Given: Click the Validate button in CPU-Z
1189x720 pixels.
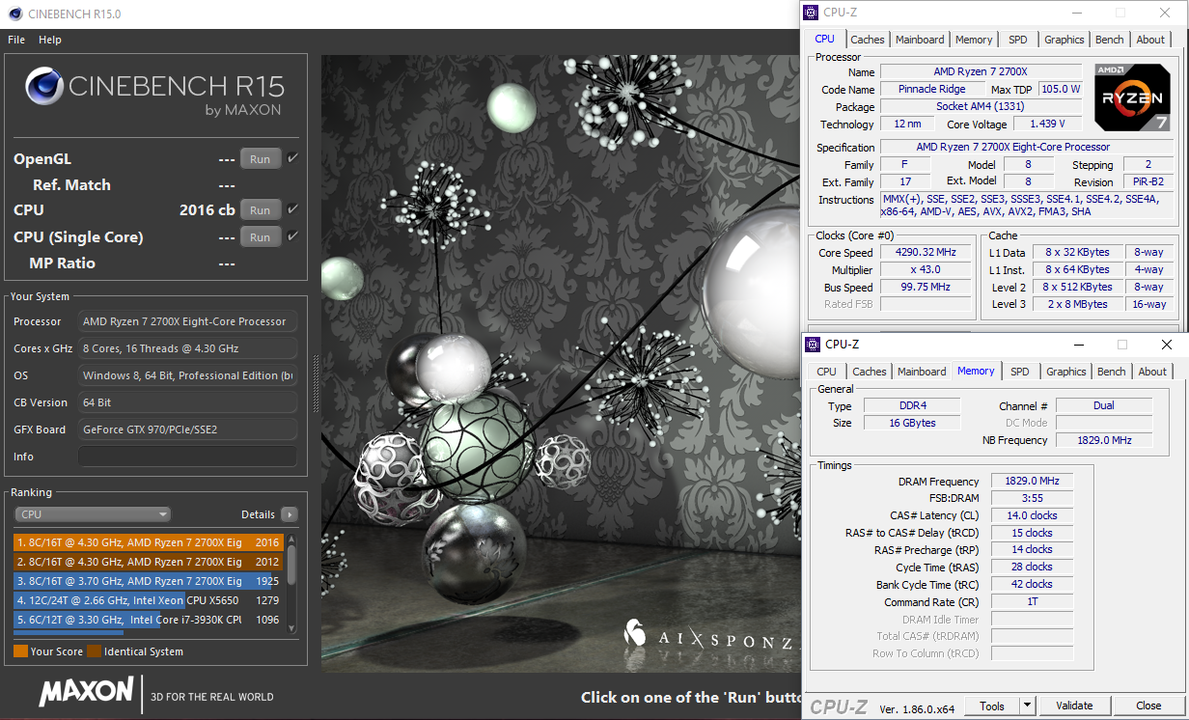Looking at the screenshot, I should (x=1074, y=706).
